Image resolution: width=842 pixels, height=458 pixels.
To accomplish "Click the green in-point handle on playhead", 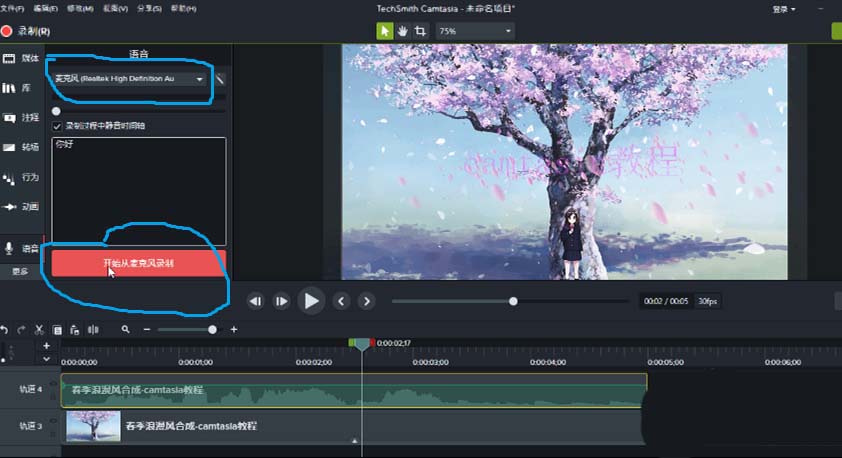I will pyautogui.click(x=351, y=343).
